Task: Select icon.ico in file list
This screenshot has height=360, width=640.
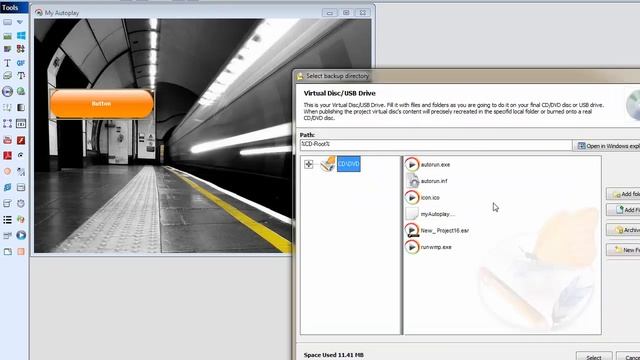Action: [x=430, y=198]
